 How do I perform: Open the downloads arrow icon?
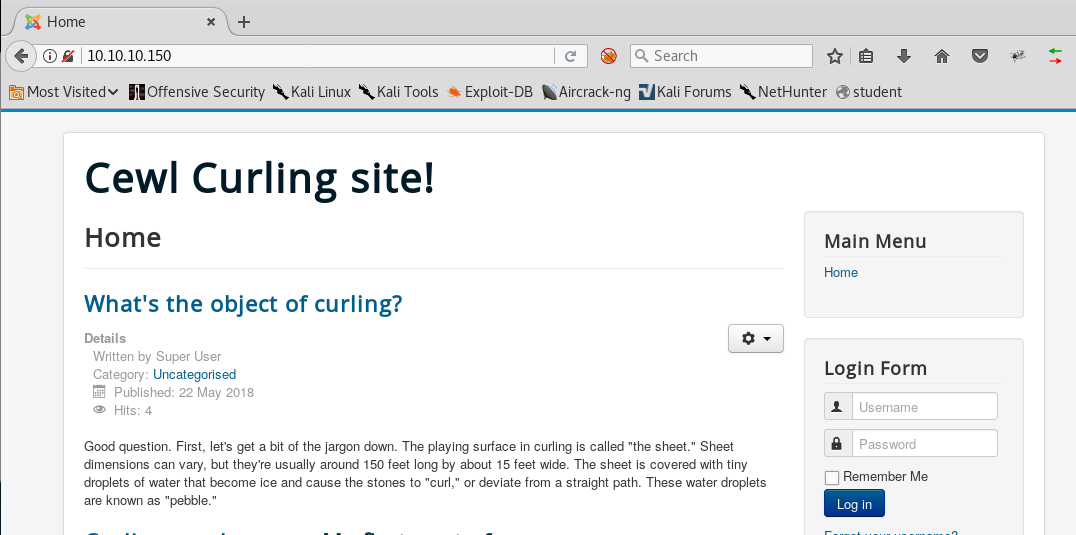(904, 56)
